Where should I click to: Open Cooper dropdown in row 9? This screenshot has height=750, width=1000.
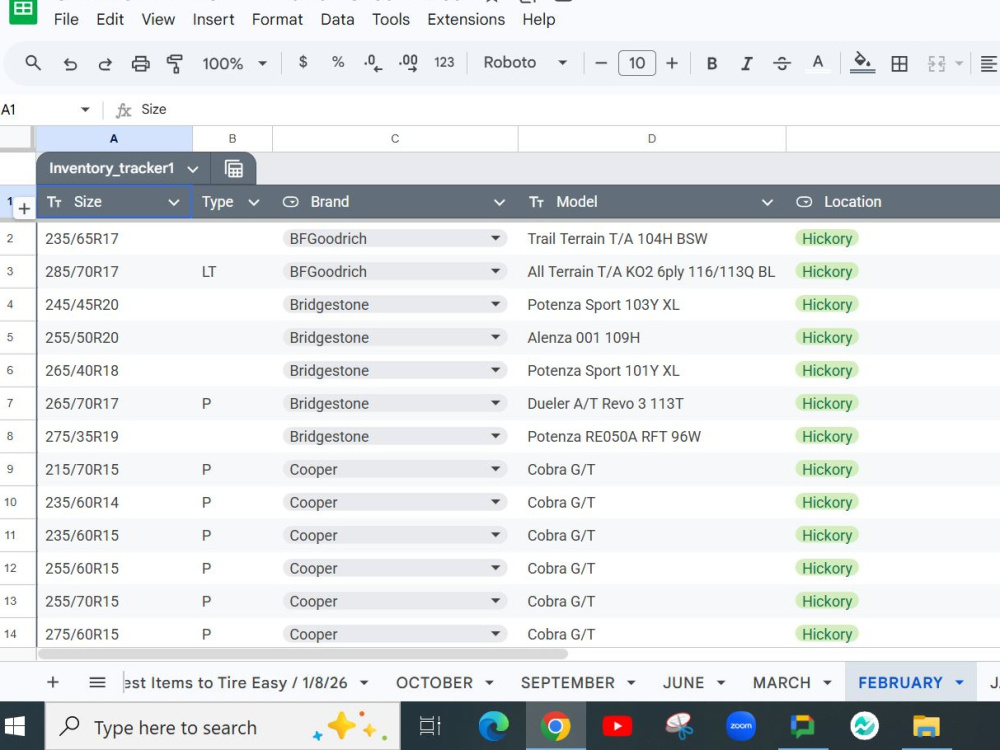coord(496,469)
